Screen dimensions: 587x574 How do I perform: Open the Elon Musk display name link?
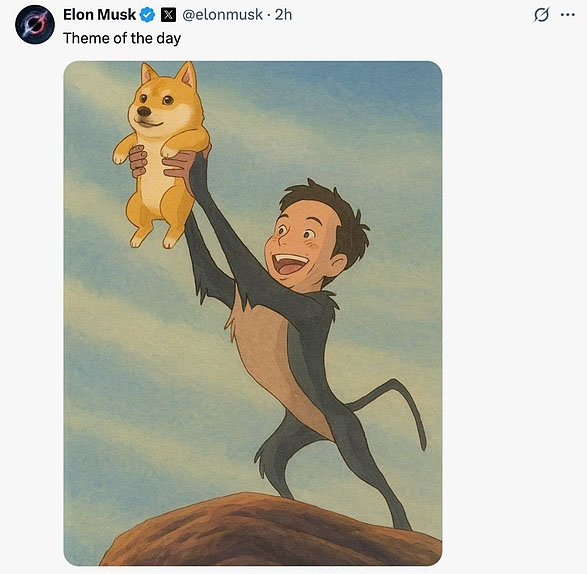click(x=99, y=15)
